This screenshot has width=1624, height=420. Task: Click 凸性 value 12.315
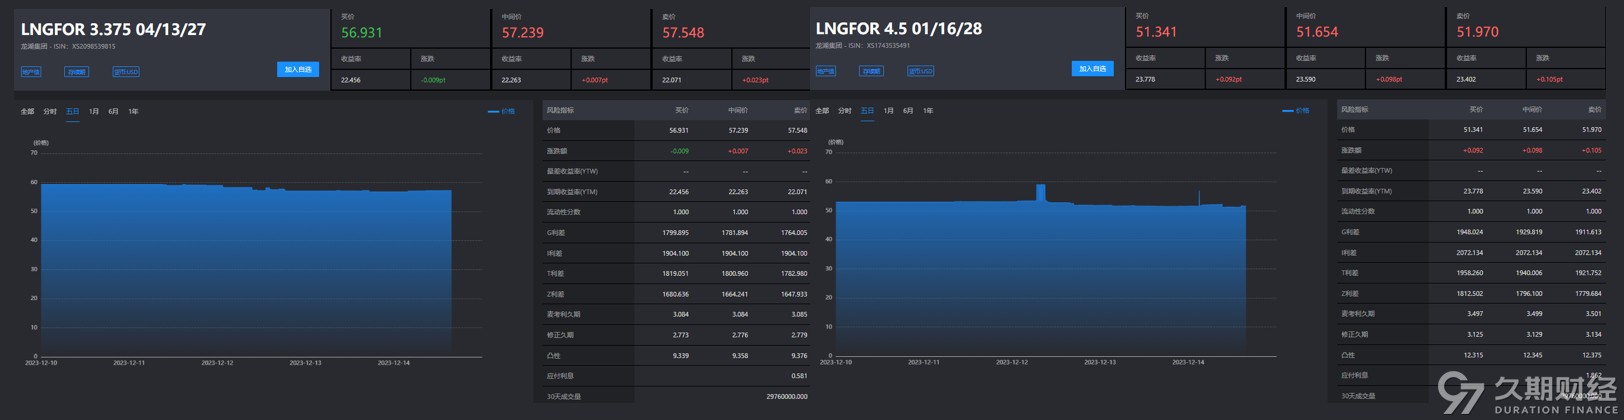tap(1474, 355)
